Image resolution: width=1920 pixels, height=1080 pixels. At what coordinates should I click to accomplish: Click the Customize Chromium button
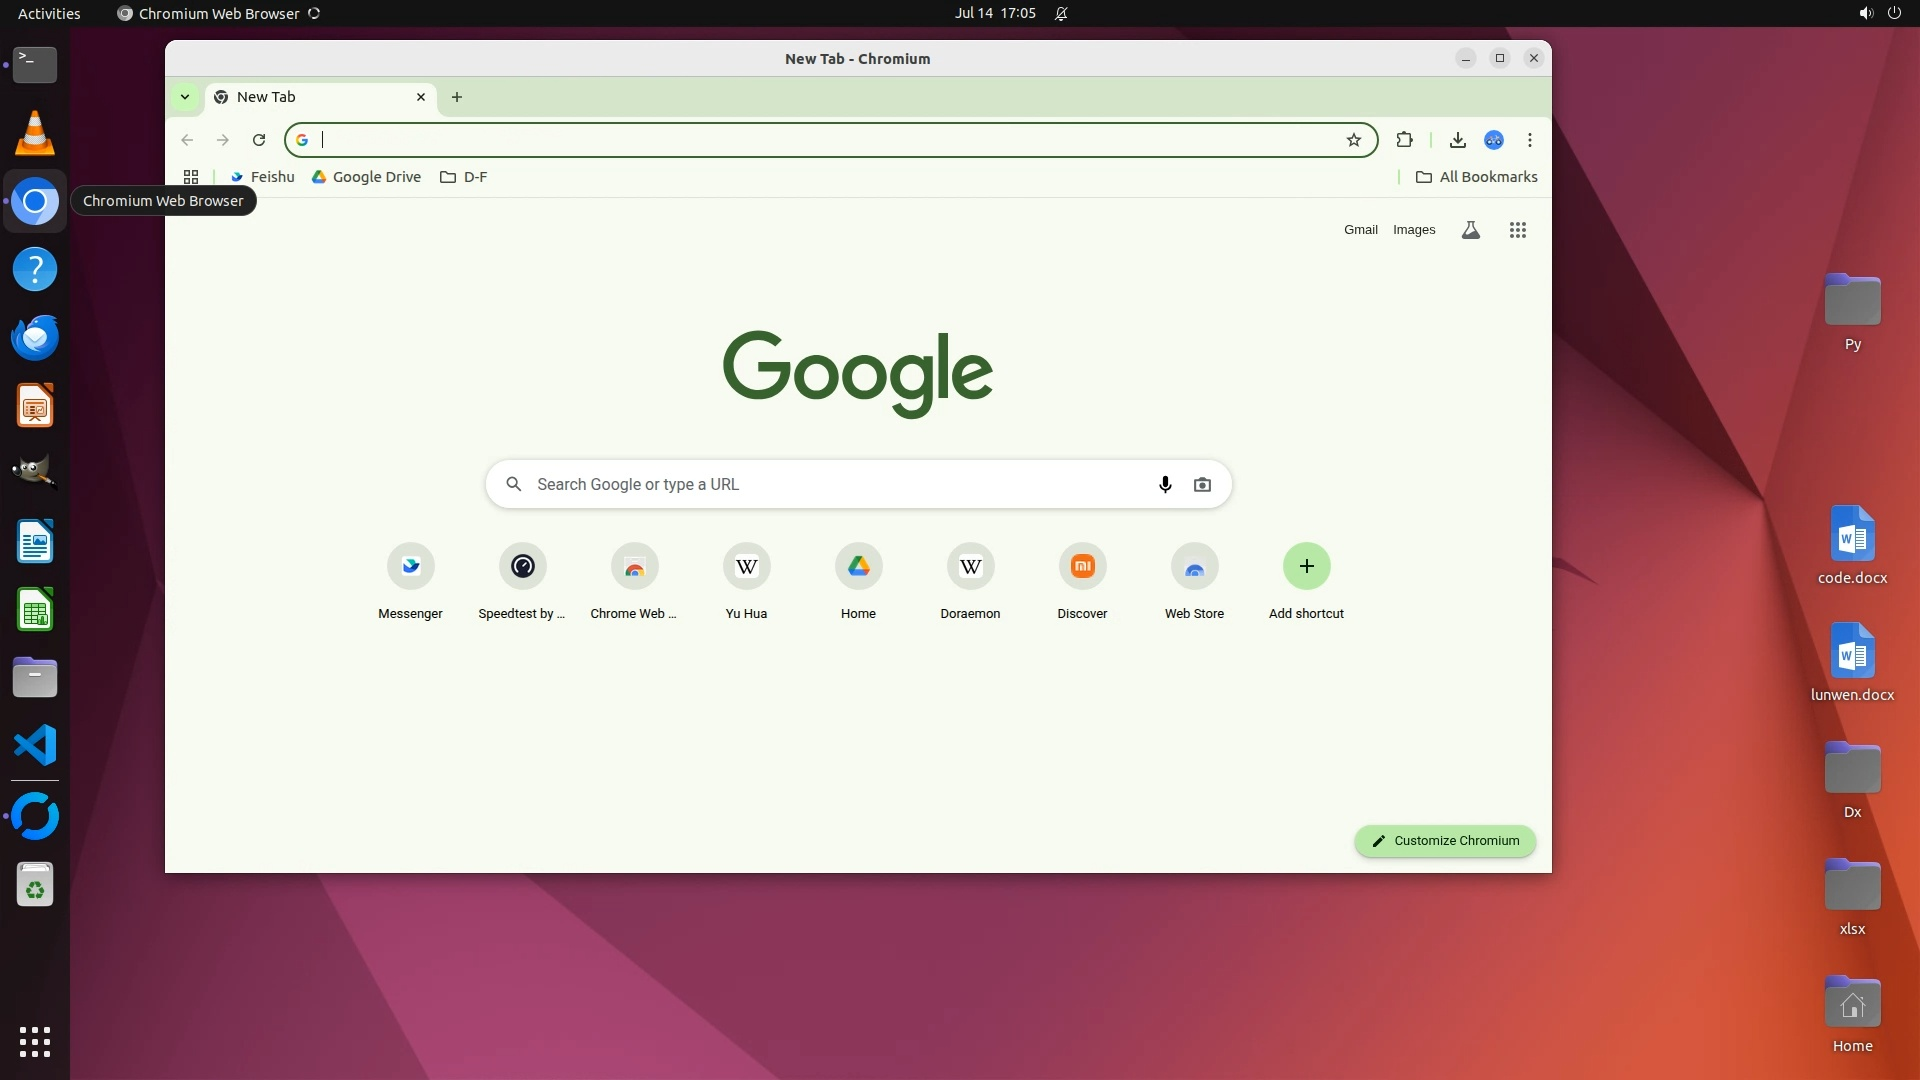click(1445, 841)
